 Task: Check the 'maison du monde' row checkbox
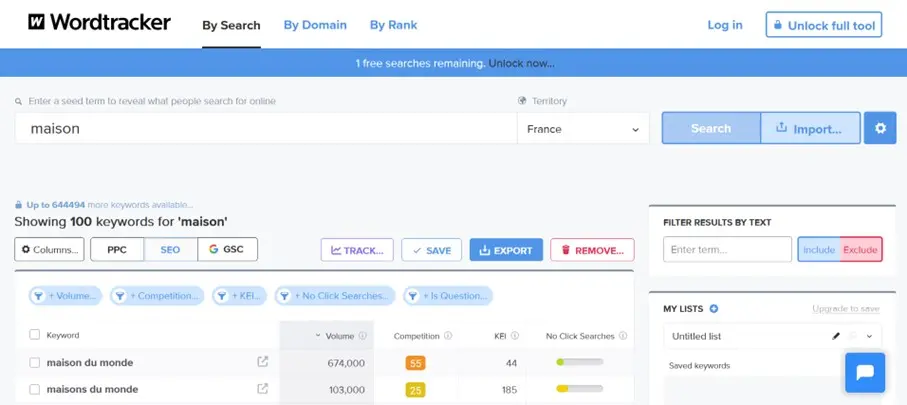pos(35,363)
